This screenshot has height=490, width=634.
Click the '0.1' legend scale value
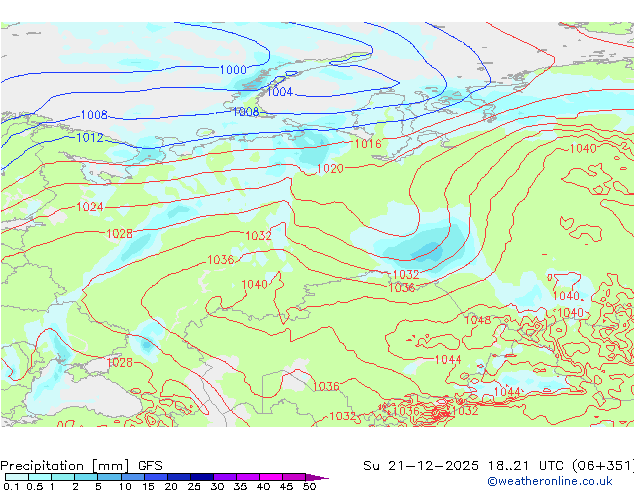(x=12, y=486)
